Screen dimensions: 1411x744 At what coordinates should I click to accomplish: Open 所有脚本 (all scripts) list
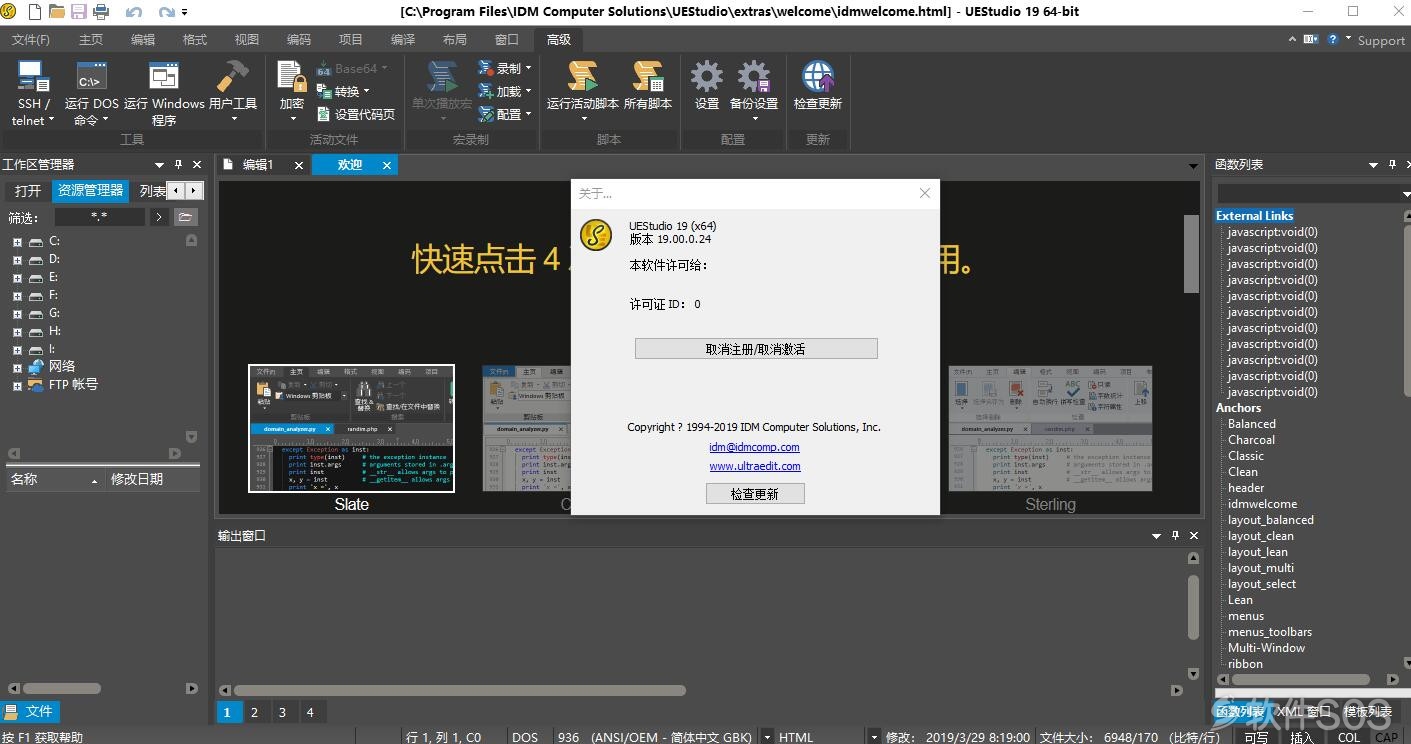point(648,86)
